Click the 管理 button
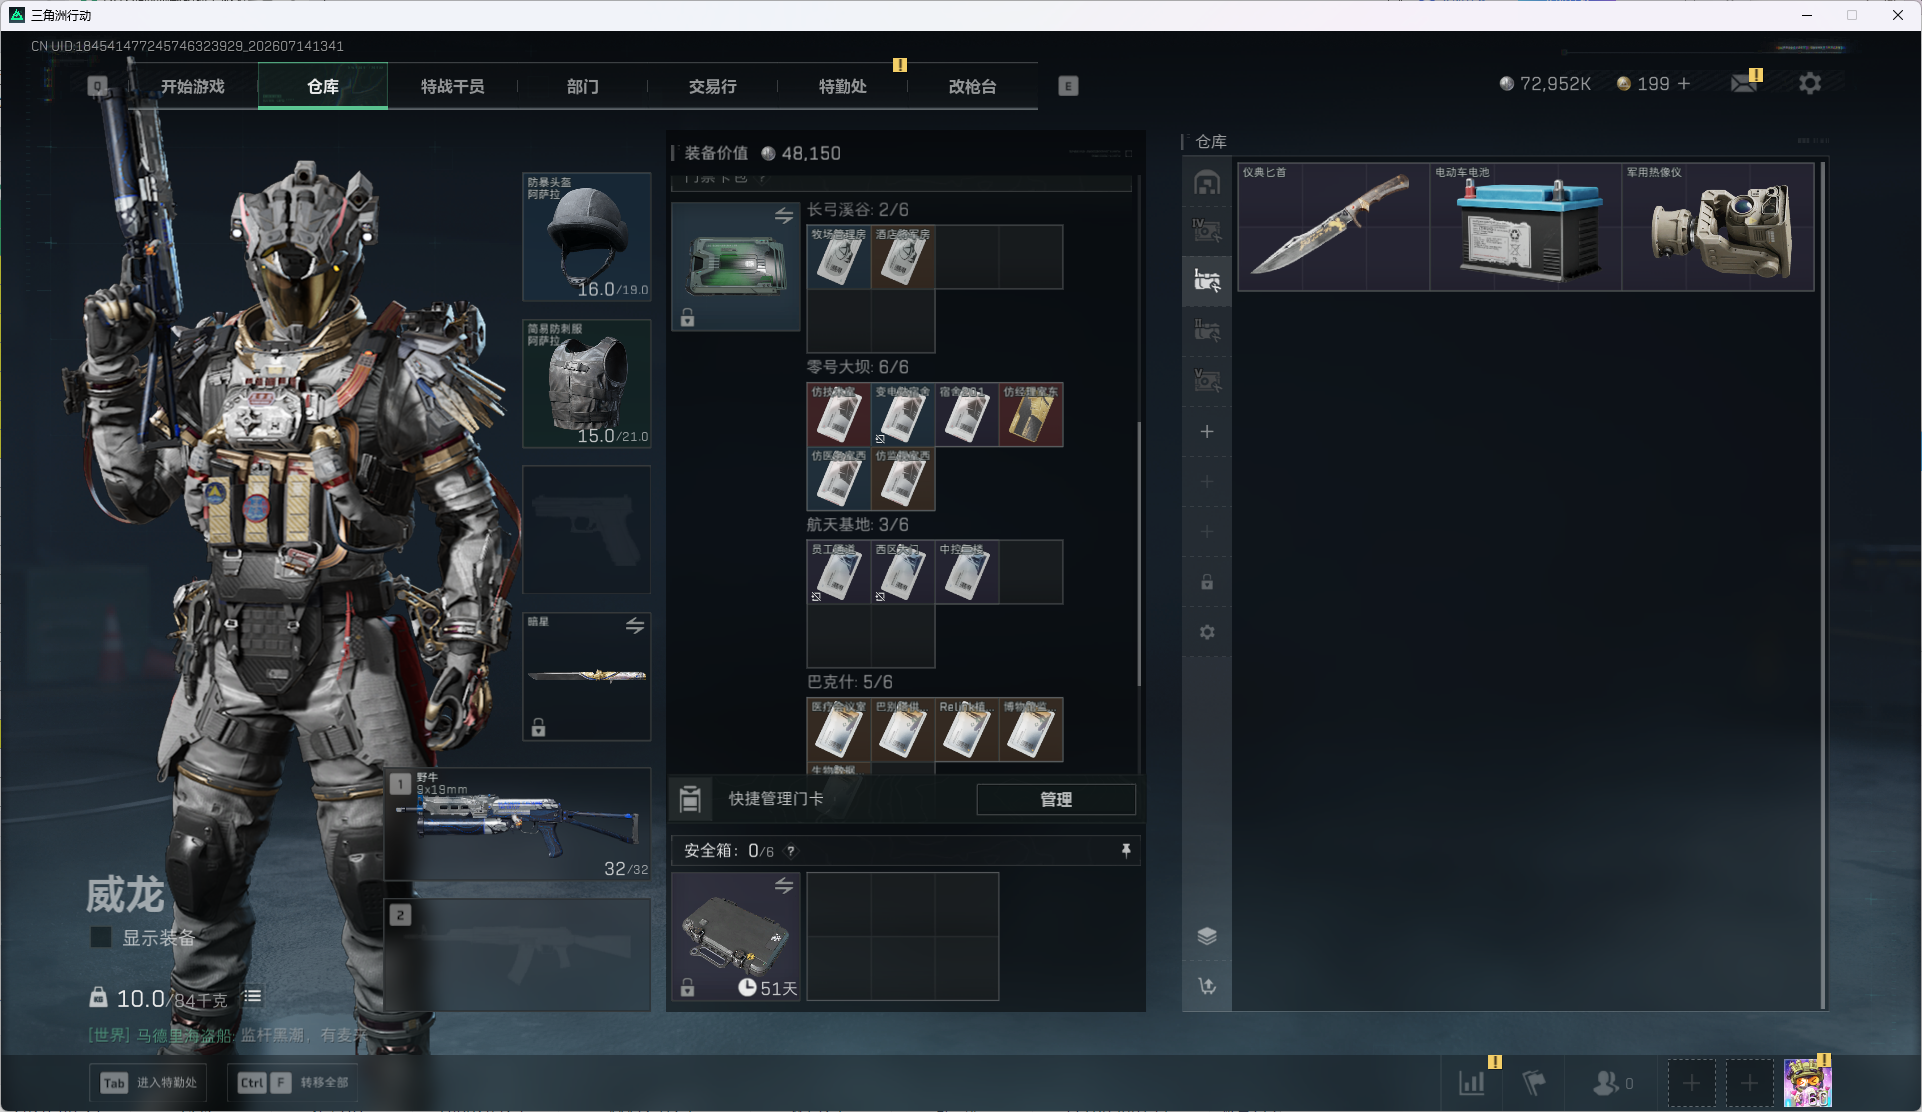Viewport: 1922px width, 1112px height. click(x=1056, y=799)
